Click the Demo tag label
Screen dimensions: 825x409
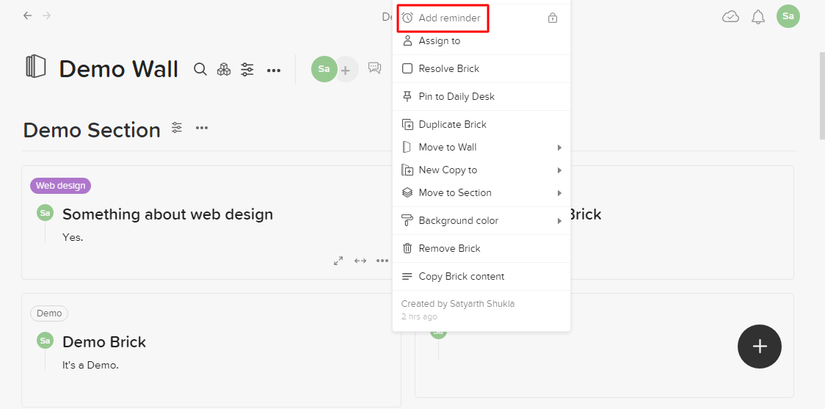(x=49, y=313)
